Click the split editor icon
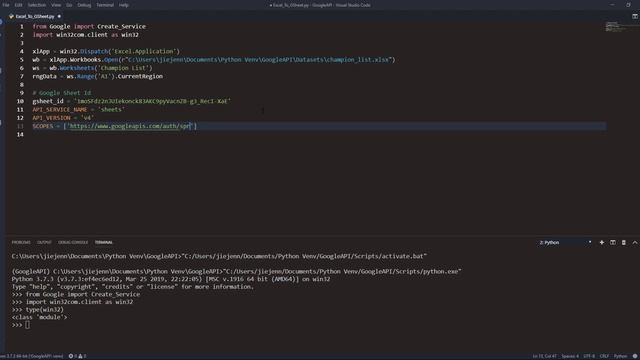Image resolution: width=640 pixels, height=360 pixels. tap(635, 16)
